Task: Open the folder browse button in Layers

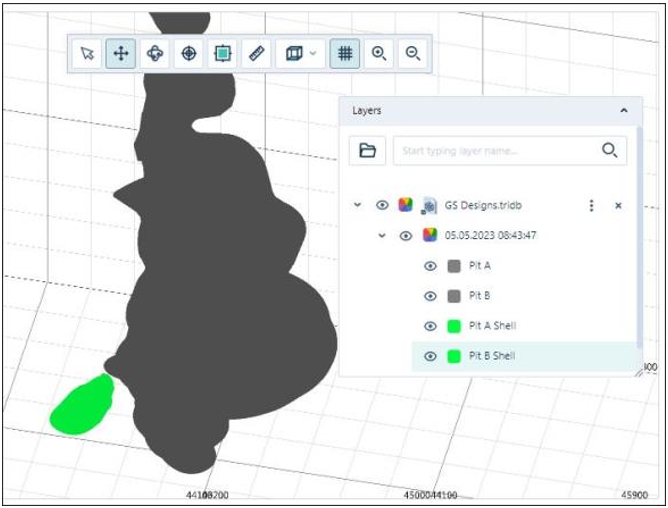Action: coord(367,151)
